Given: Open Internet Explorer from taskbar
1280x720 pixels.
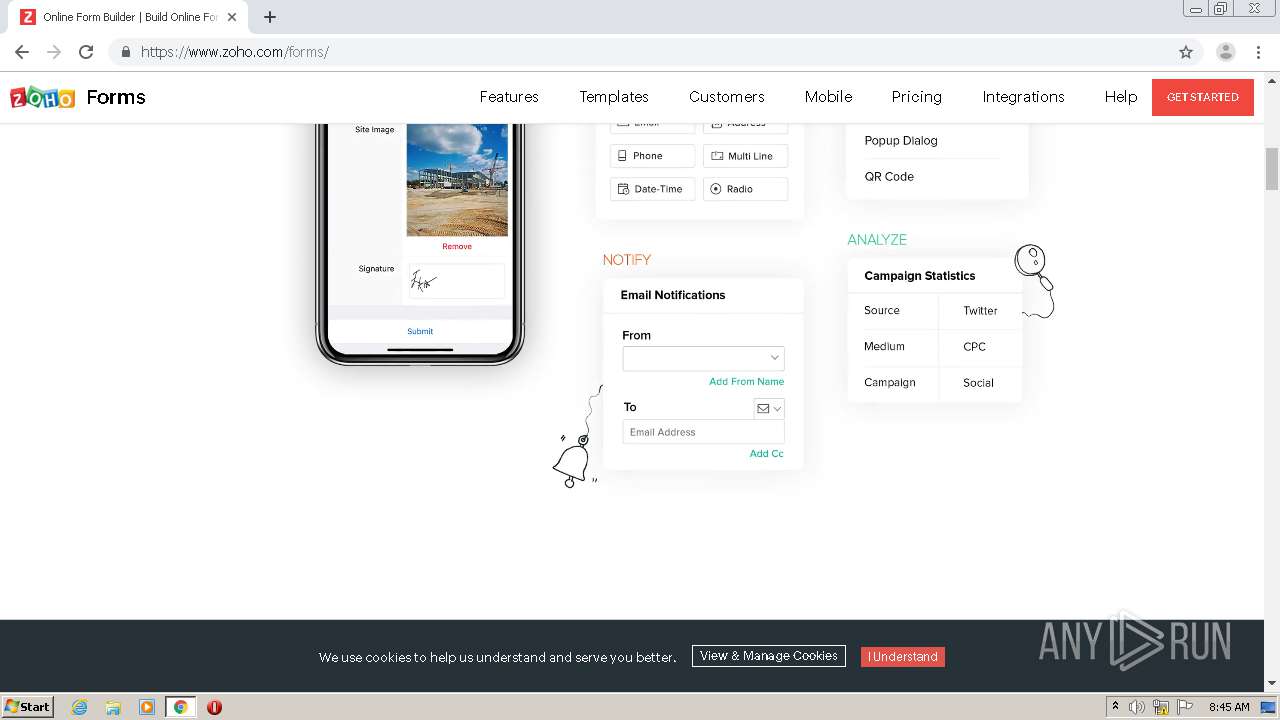Looking at the screenshot, I should (80, 707).
